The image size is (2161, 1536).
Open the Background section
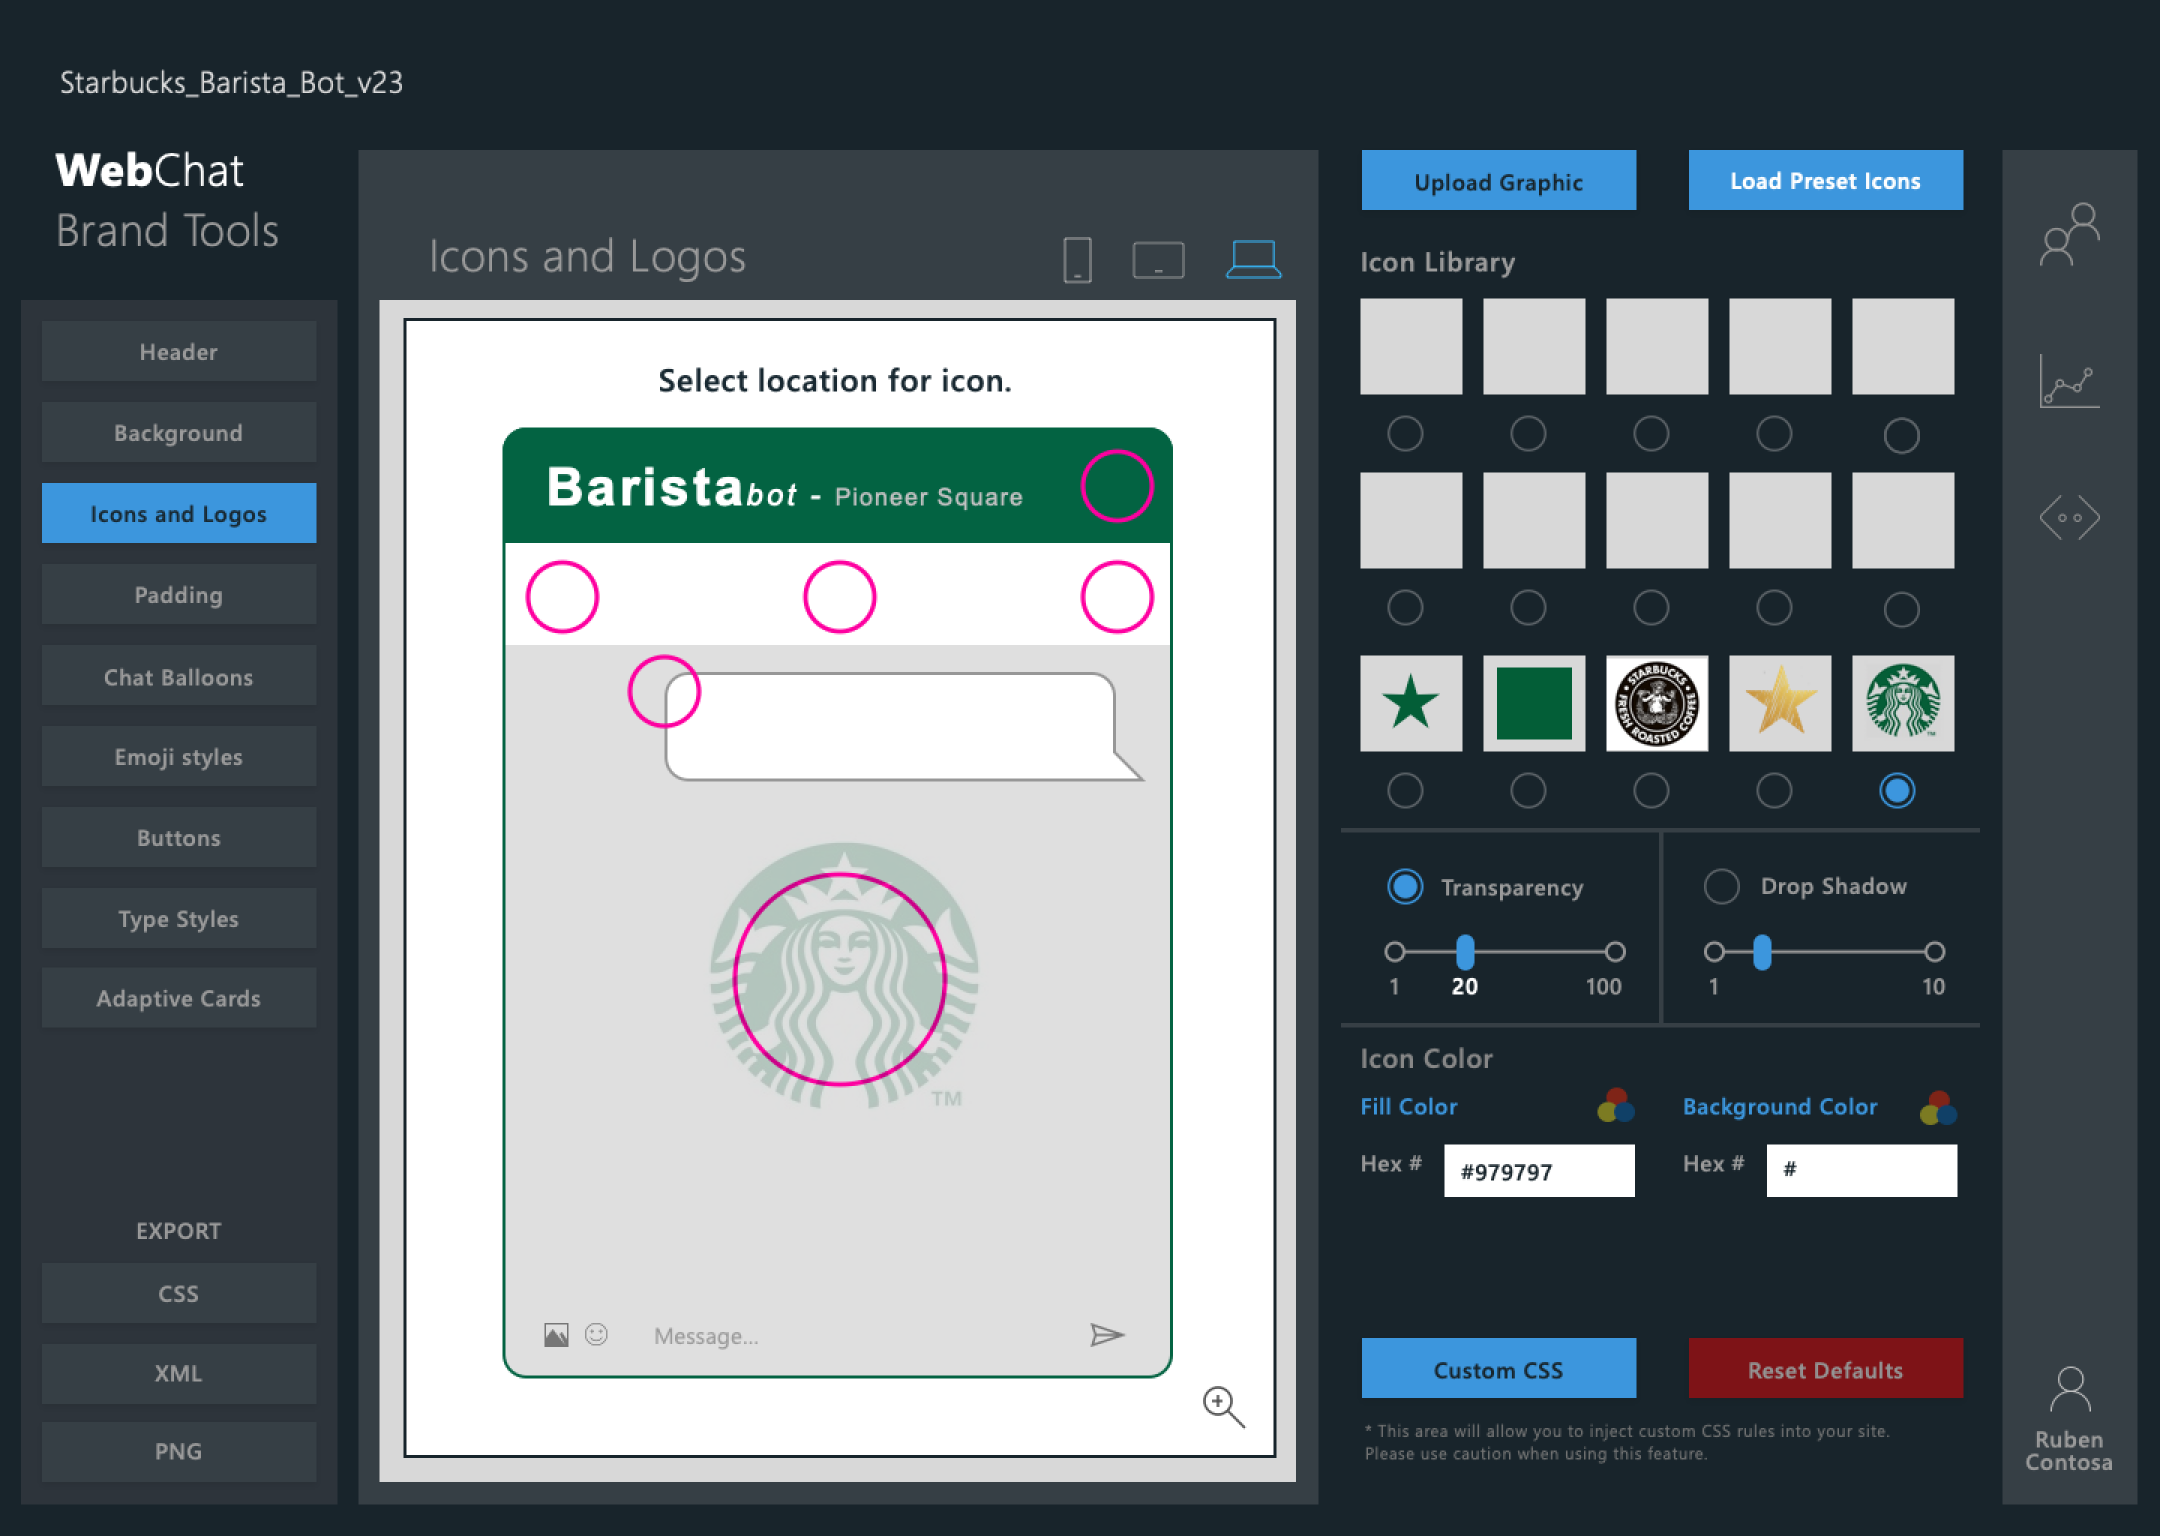coord(179,433)
